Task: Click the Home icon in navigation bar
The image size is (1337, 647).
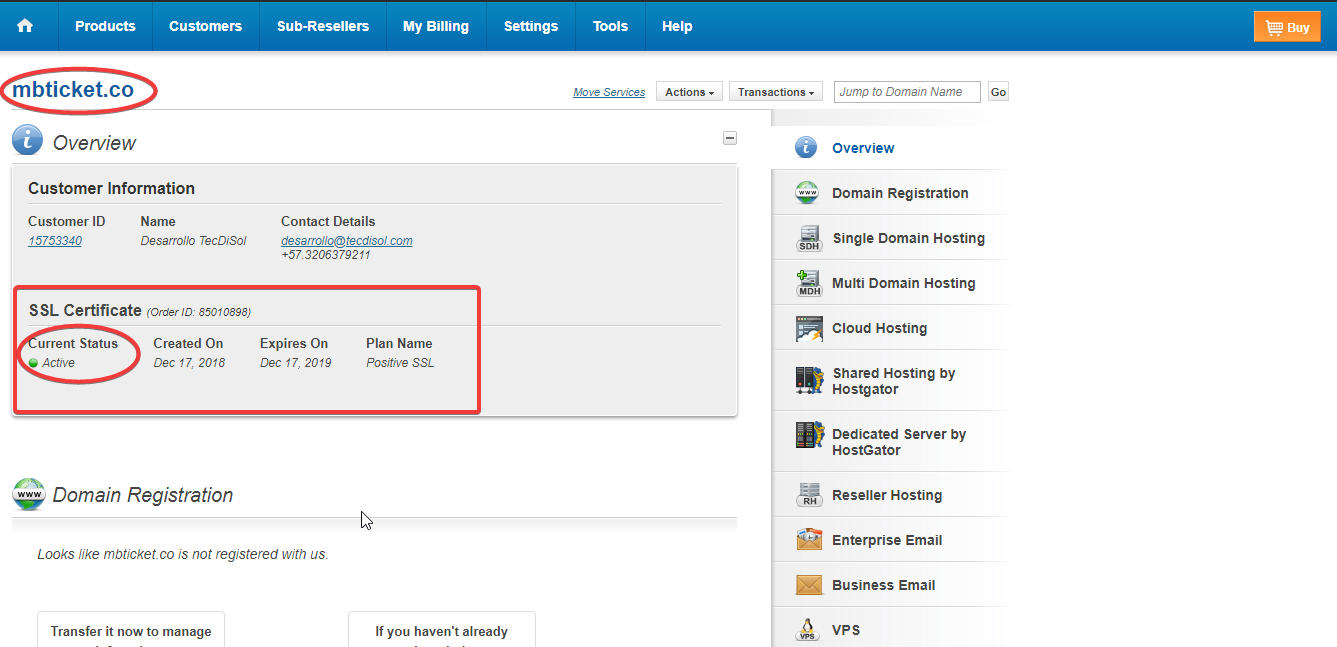Action: [25, 26]
